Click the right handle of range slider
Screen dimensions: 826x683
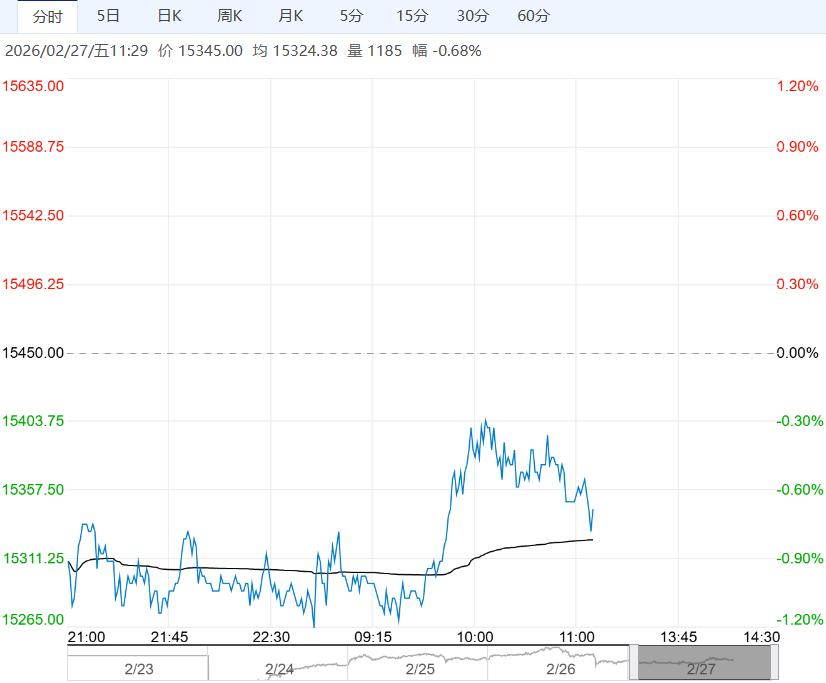[x=772, y=662]
